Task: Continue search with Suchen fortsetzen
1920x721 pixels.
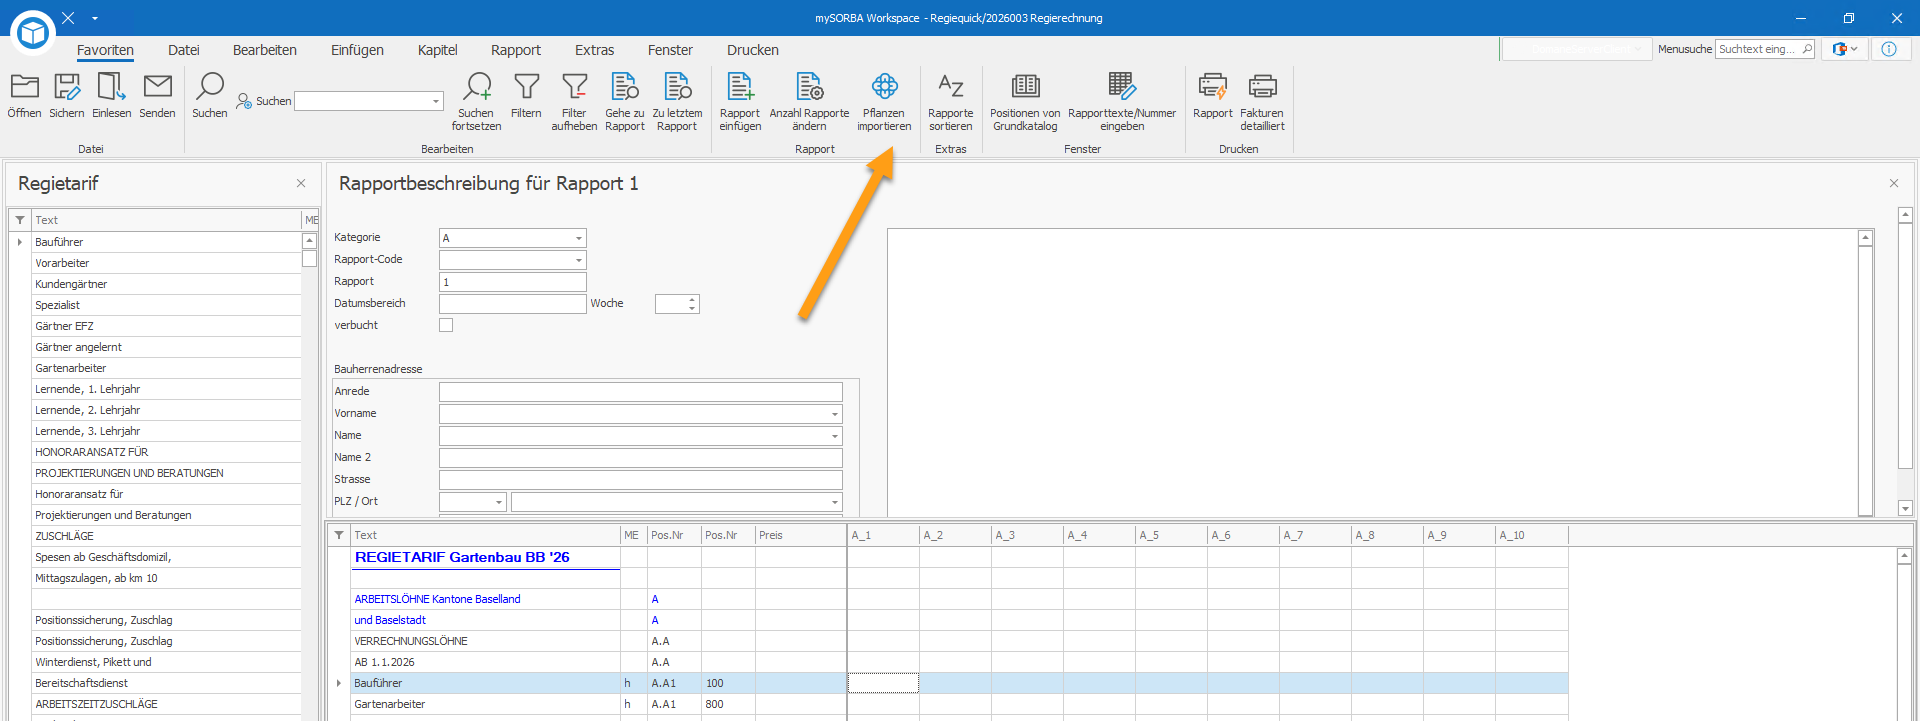Action: click(x=476, y=101)
